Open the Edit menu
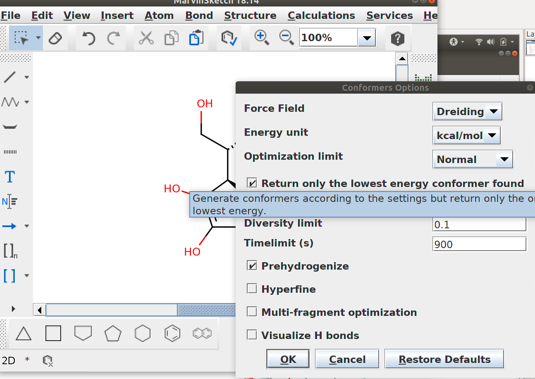535x379 pixels. [x=42, y=15]
